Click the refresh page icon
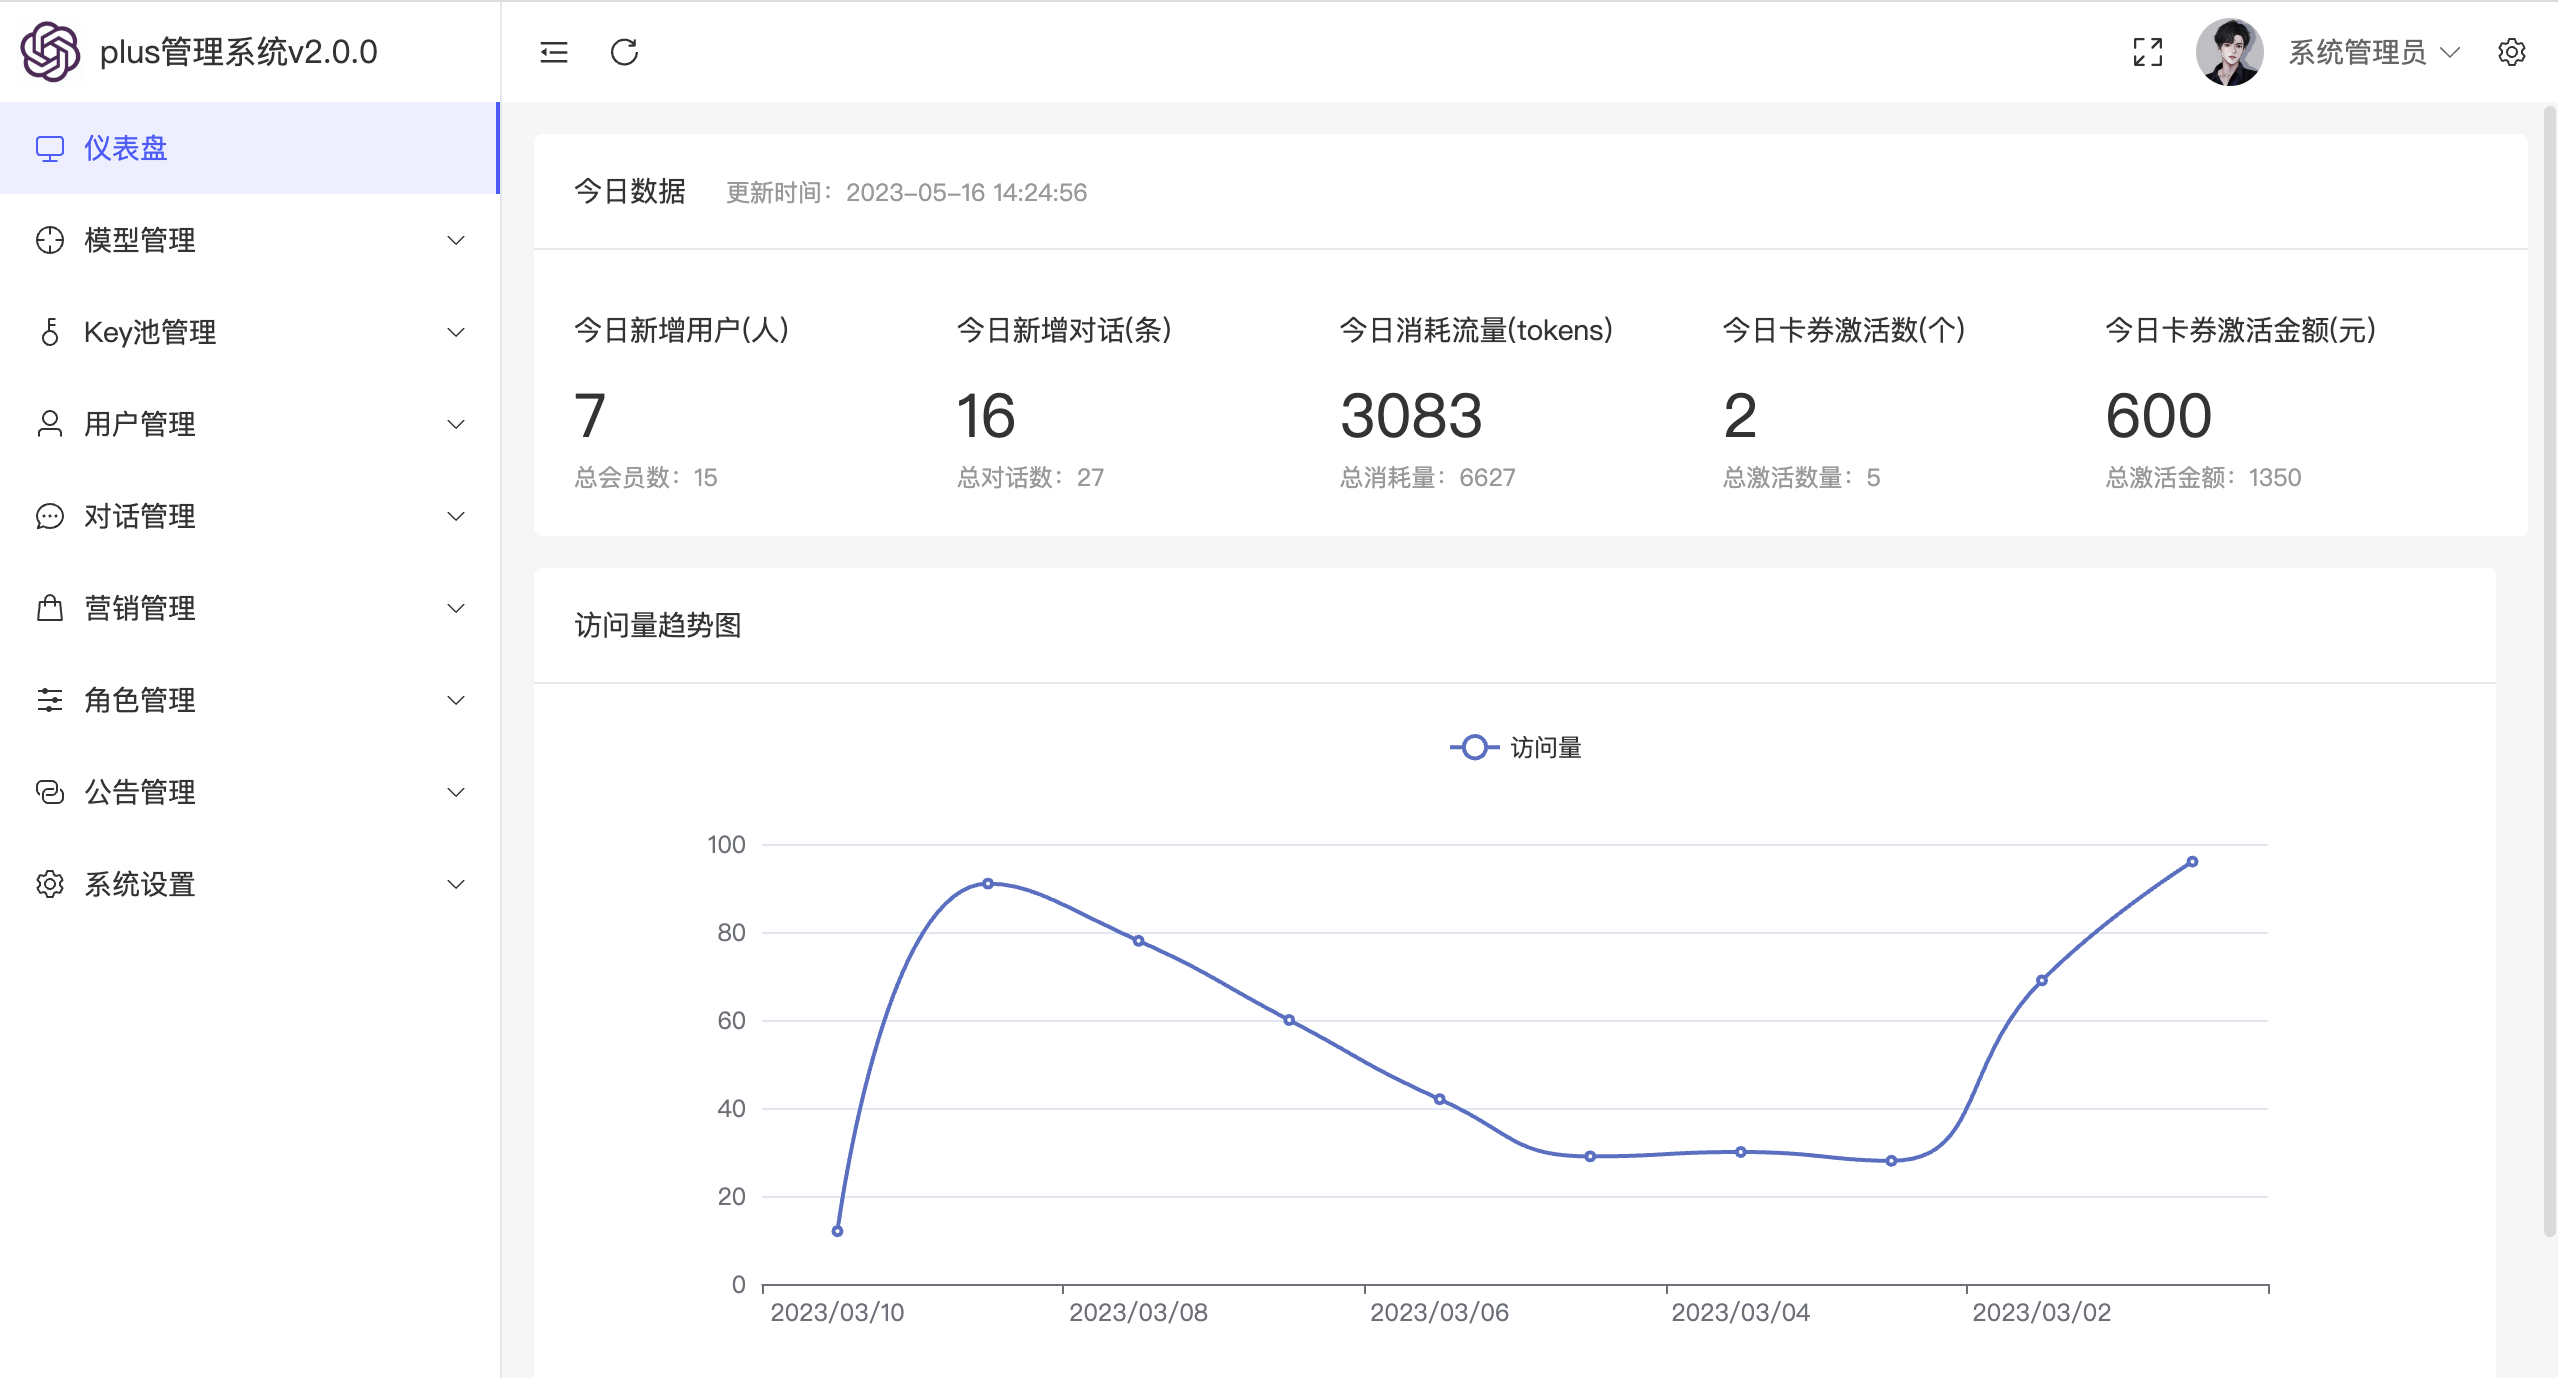Image resolution: width=2558 pixels, height=1378 pixels. tap(624, 52)
